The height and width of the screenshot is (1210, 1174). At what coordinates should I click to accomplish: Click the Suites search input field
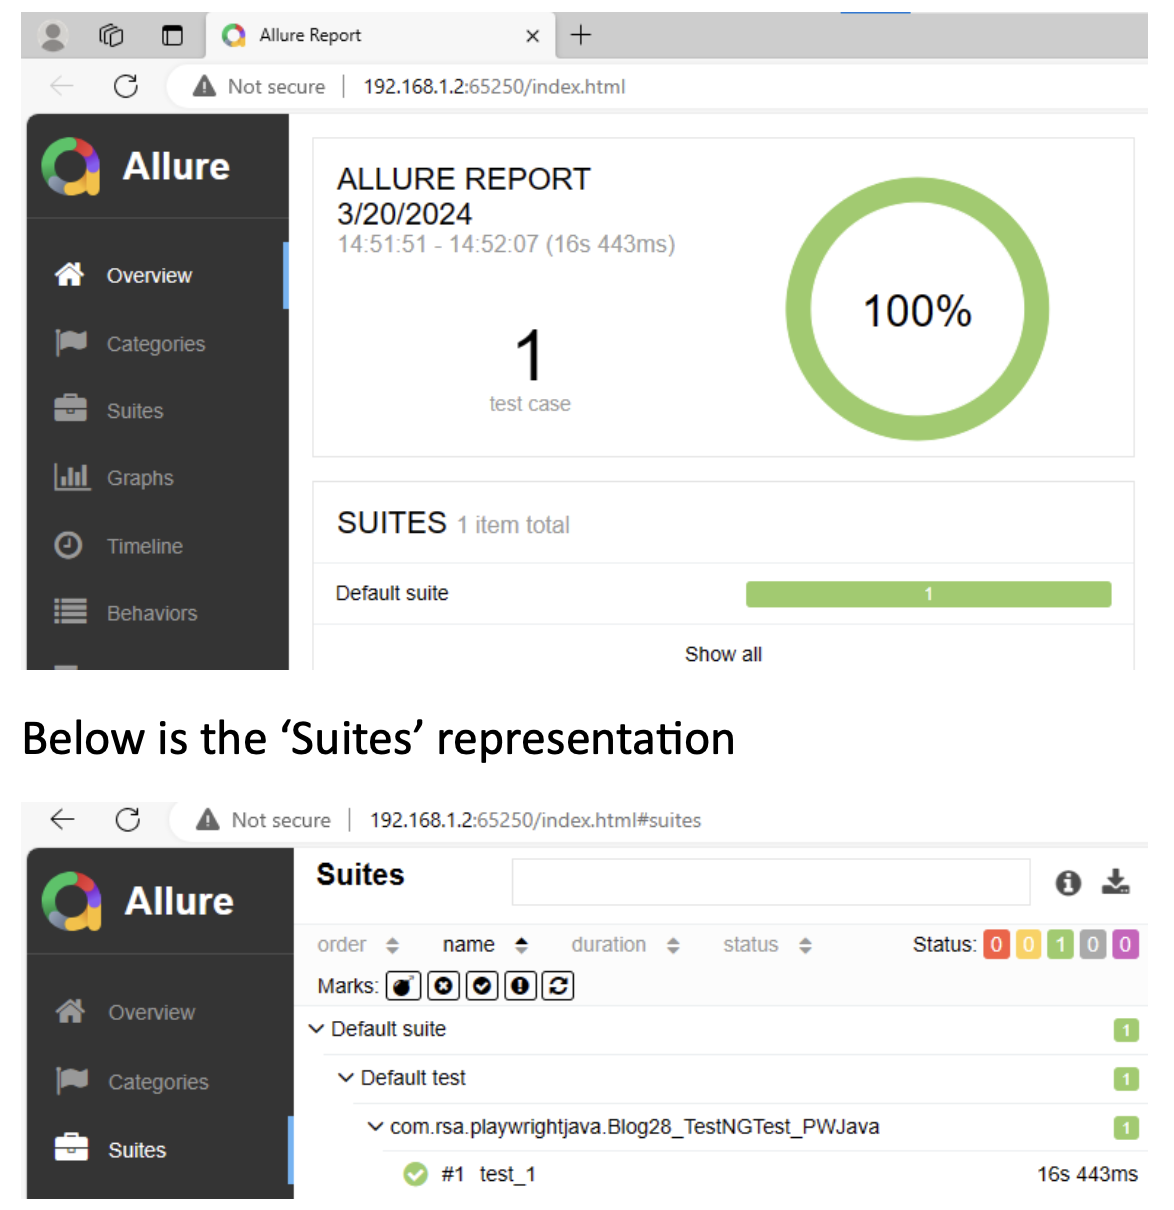[x=770, y=882]
